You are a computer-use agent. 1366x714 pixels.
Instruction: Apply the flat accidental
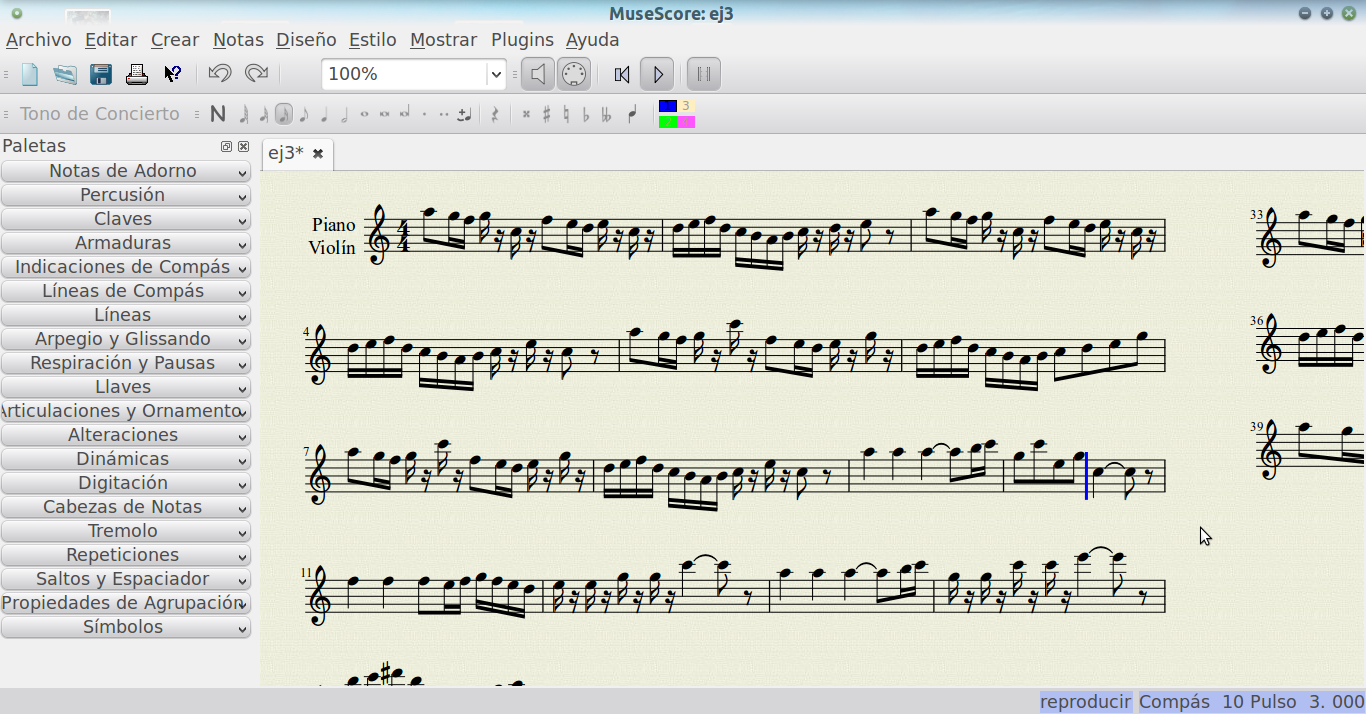(586, 114)
